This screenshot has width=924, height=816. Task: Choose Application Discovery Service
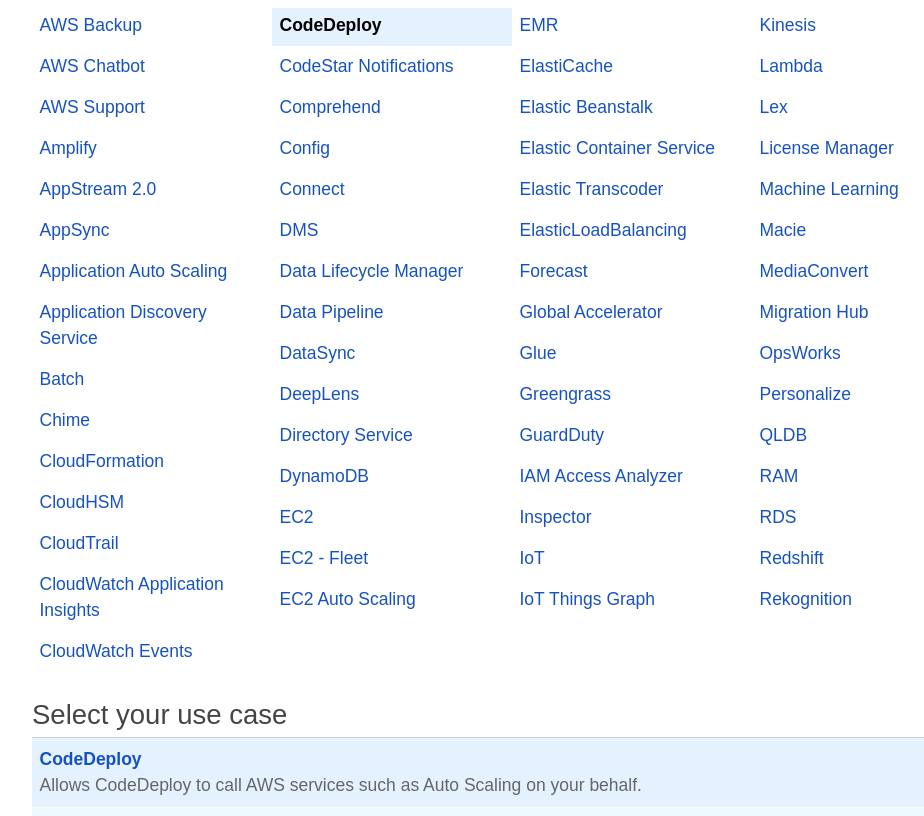(x=123, y=325)
